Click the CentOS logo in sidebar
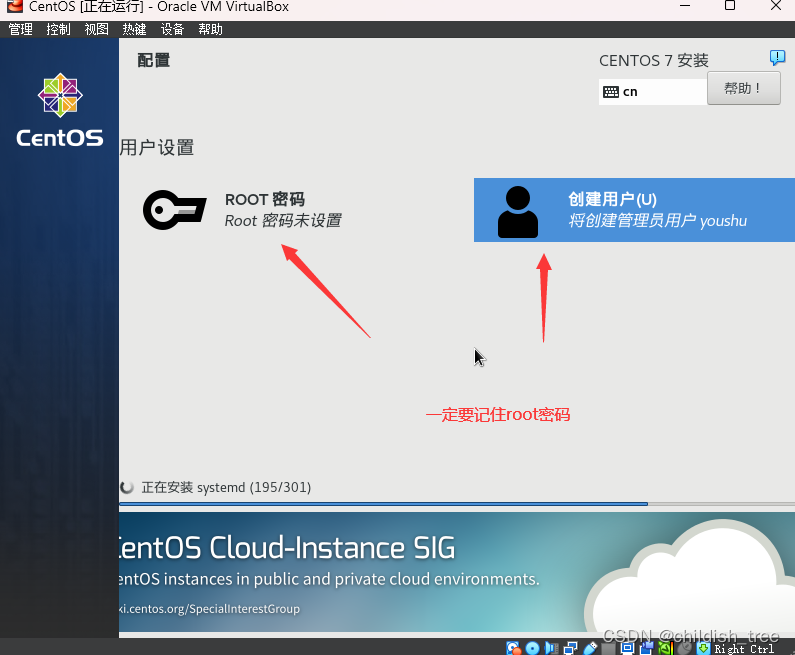Viewport: 795px width, 655px height. [60, 110]
